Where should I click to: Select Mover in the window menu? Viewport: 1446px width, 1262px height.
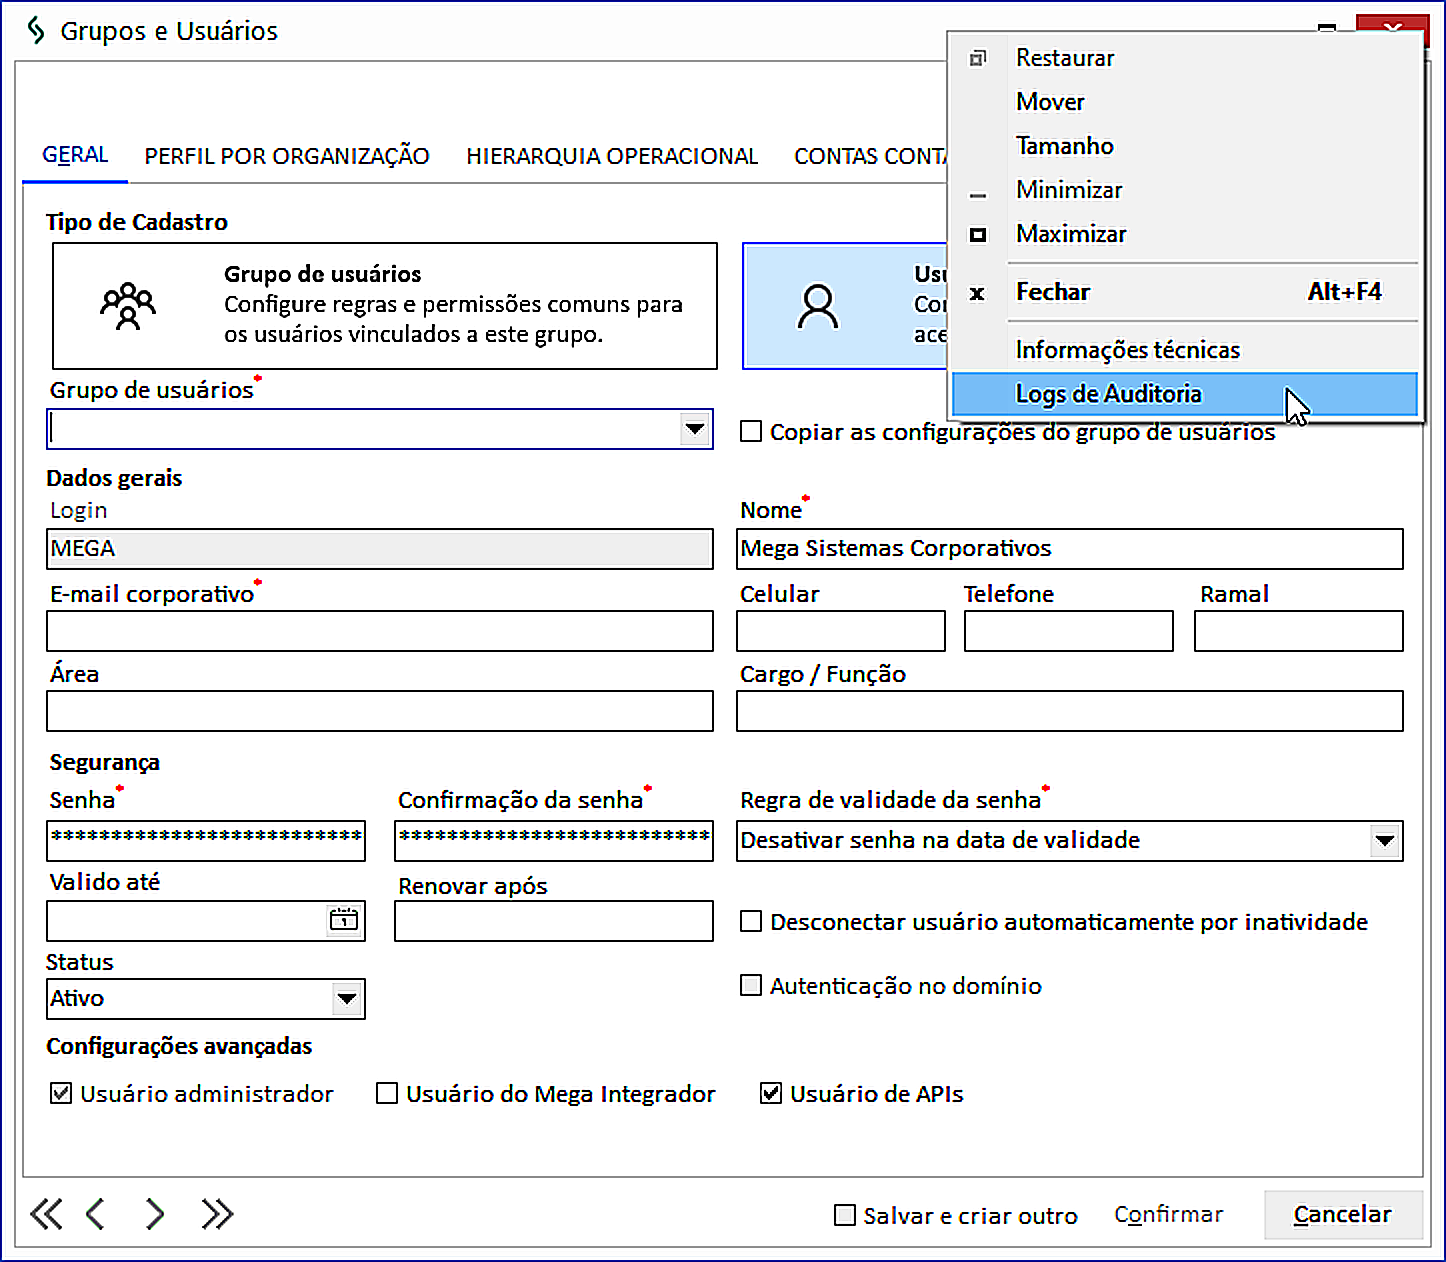coord(1185,102)
